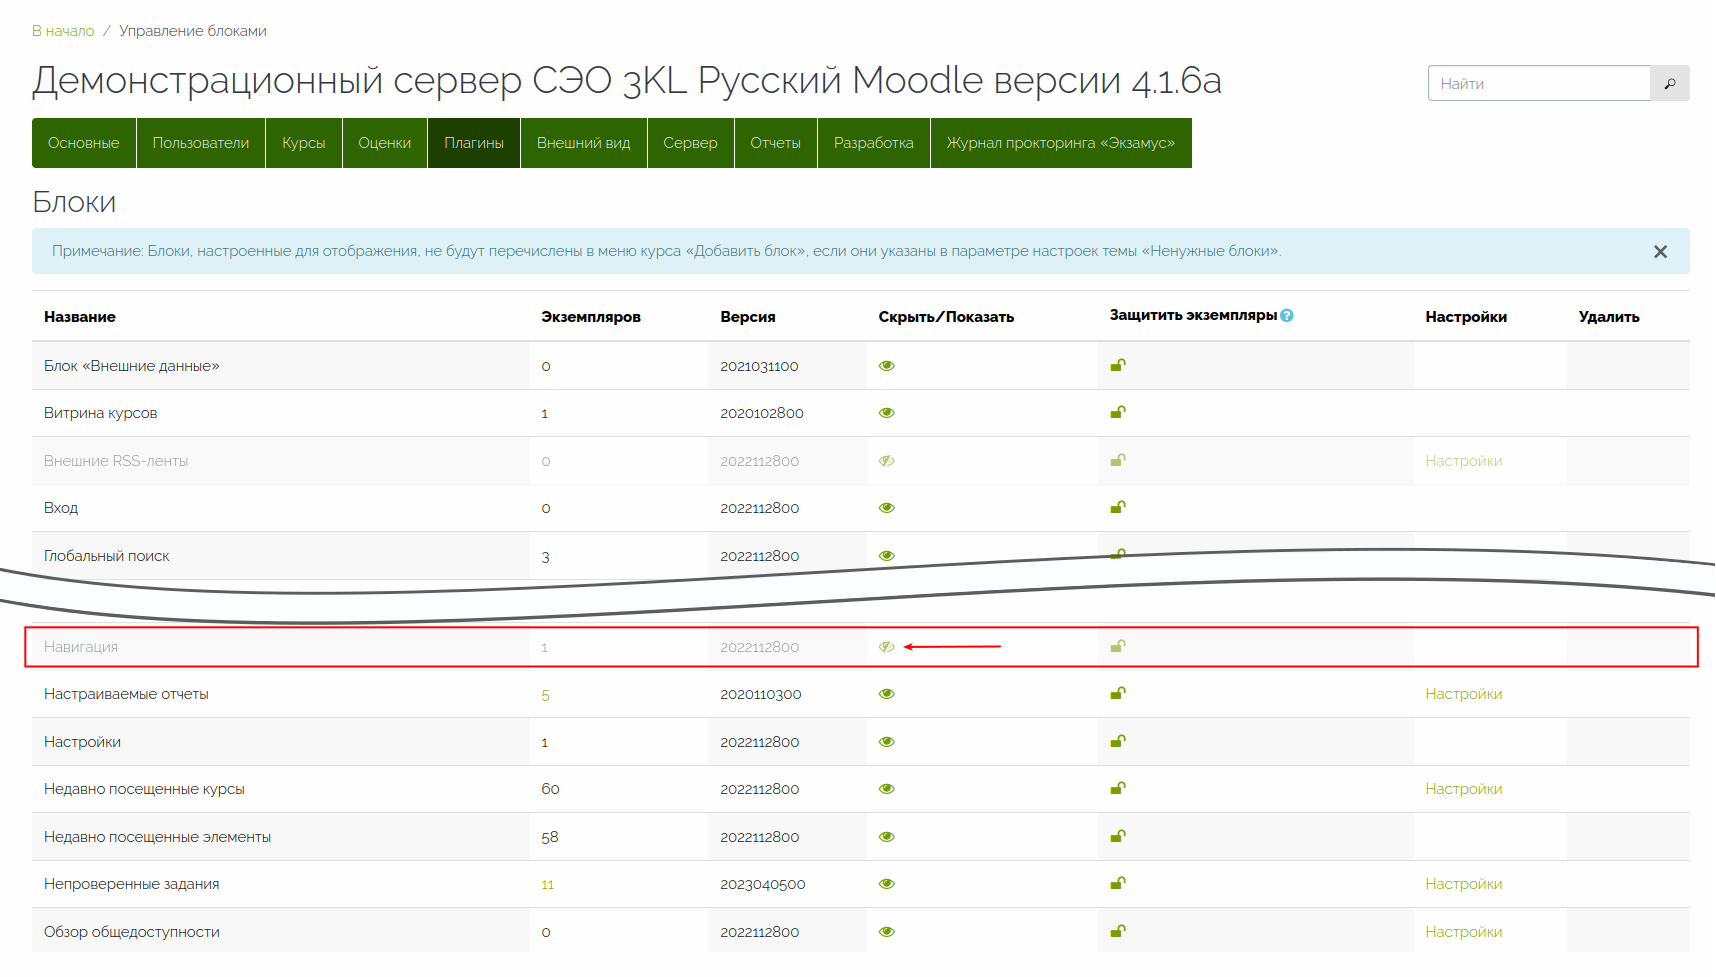Show the Внешние RSS-ленты block

click(886, 461)
